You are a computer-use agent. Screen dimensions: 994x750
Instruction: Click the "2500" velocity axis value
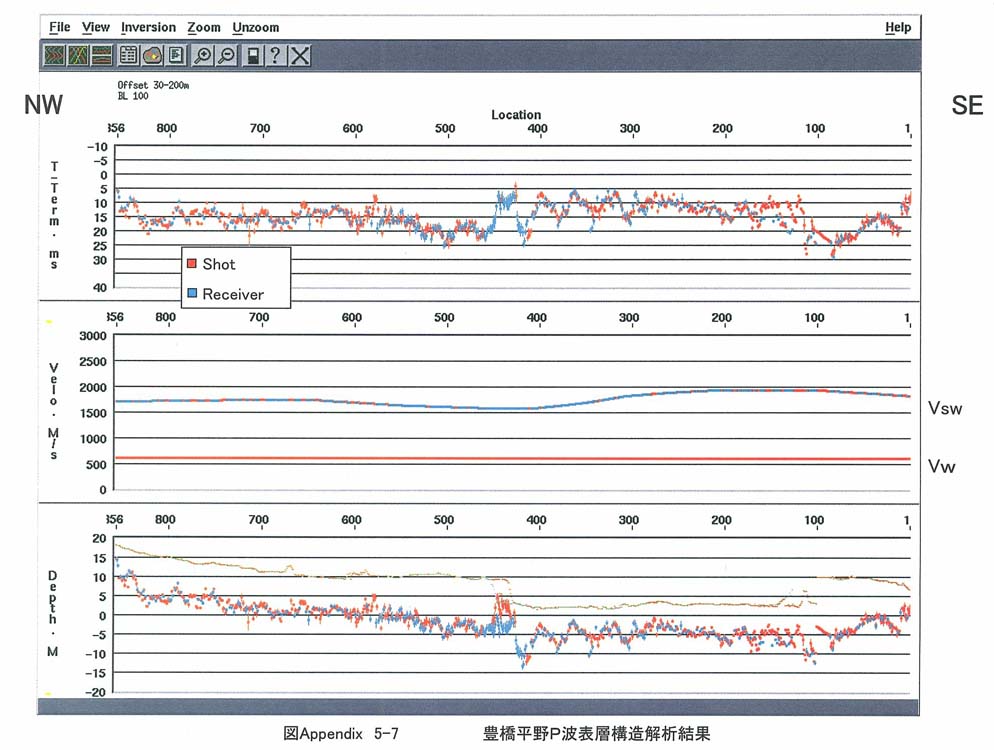93,361
